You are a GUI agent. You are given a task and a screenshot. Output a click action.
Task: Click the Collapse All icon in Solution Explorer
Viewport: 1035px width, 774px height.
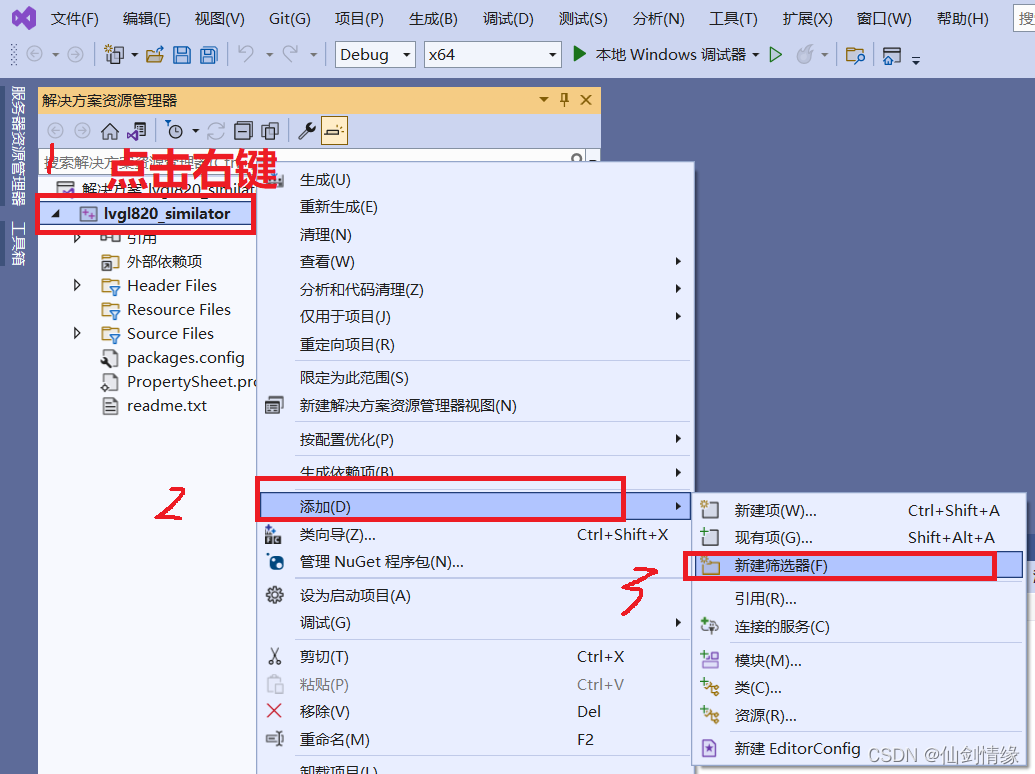click(243, 131)
